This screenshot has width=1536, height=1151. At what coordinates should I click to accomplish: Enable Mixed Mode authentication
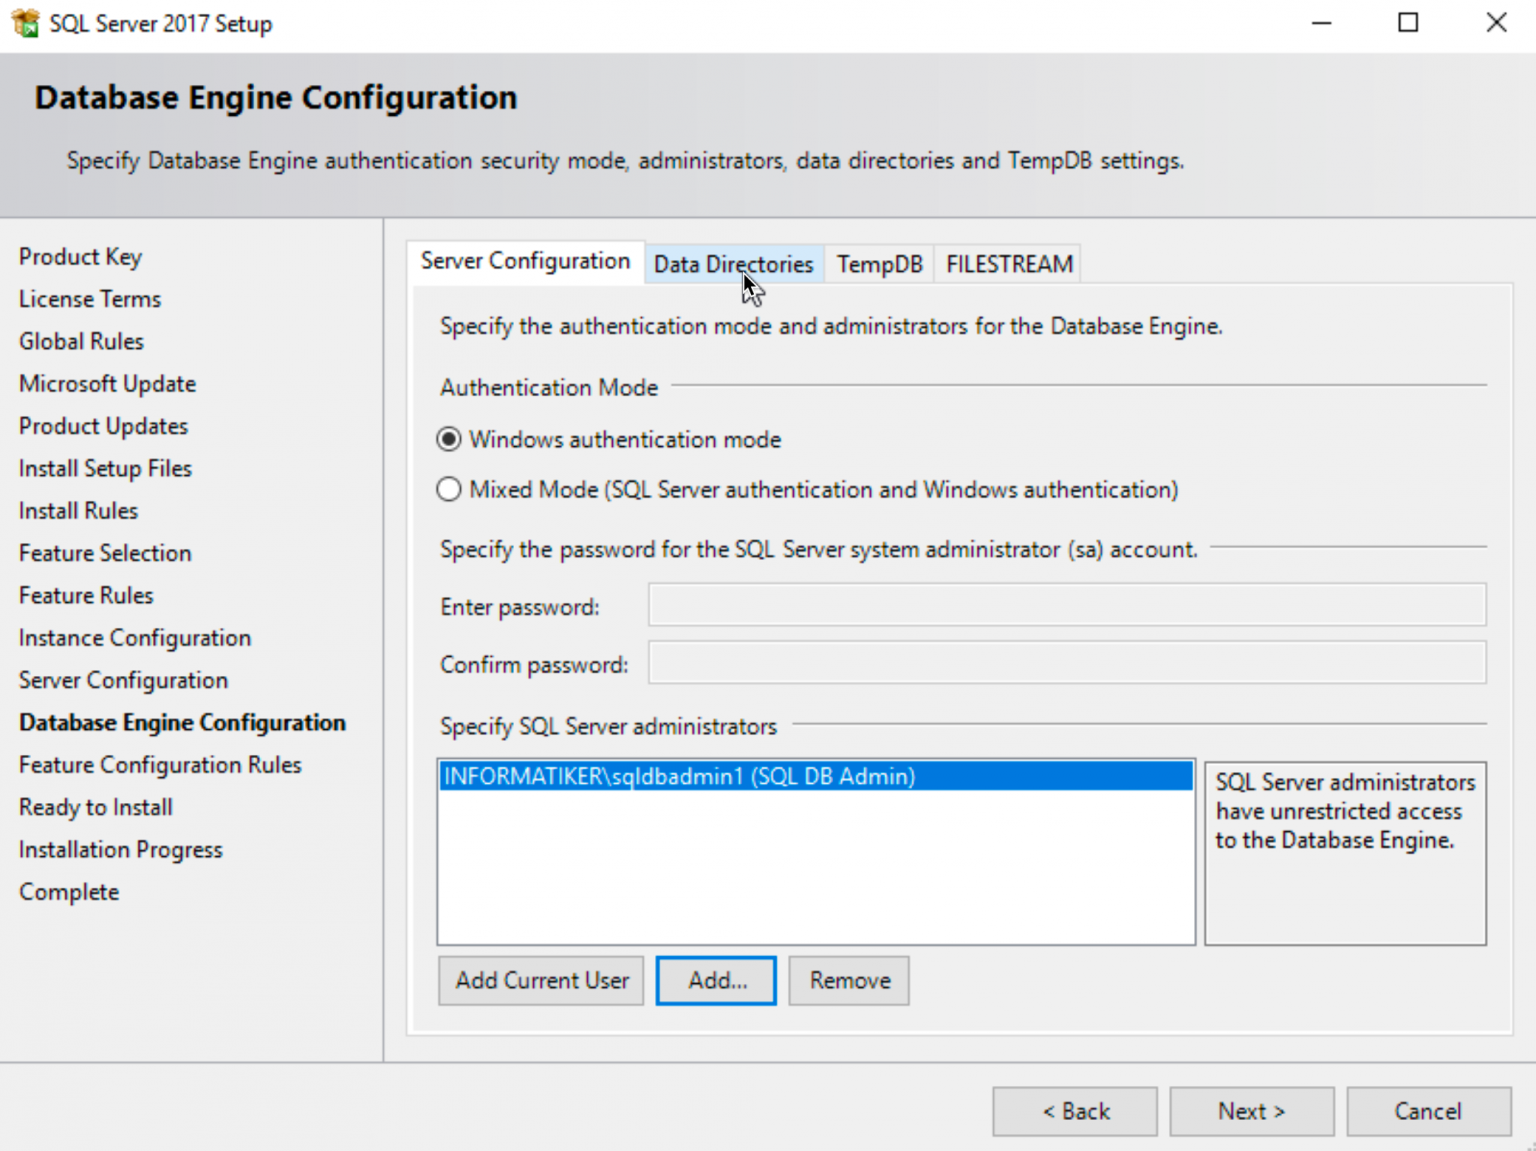coord(448,489)
